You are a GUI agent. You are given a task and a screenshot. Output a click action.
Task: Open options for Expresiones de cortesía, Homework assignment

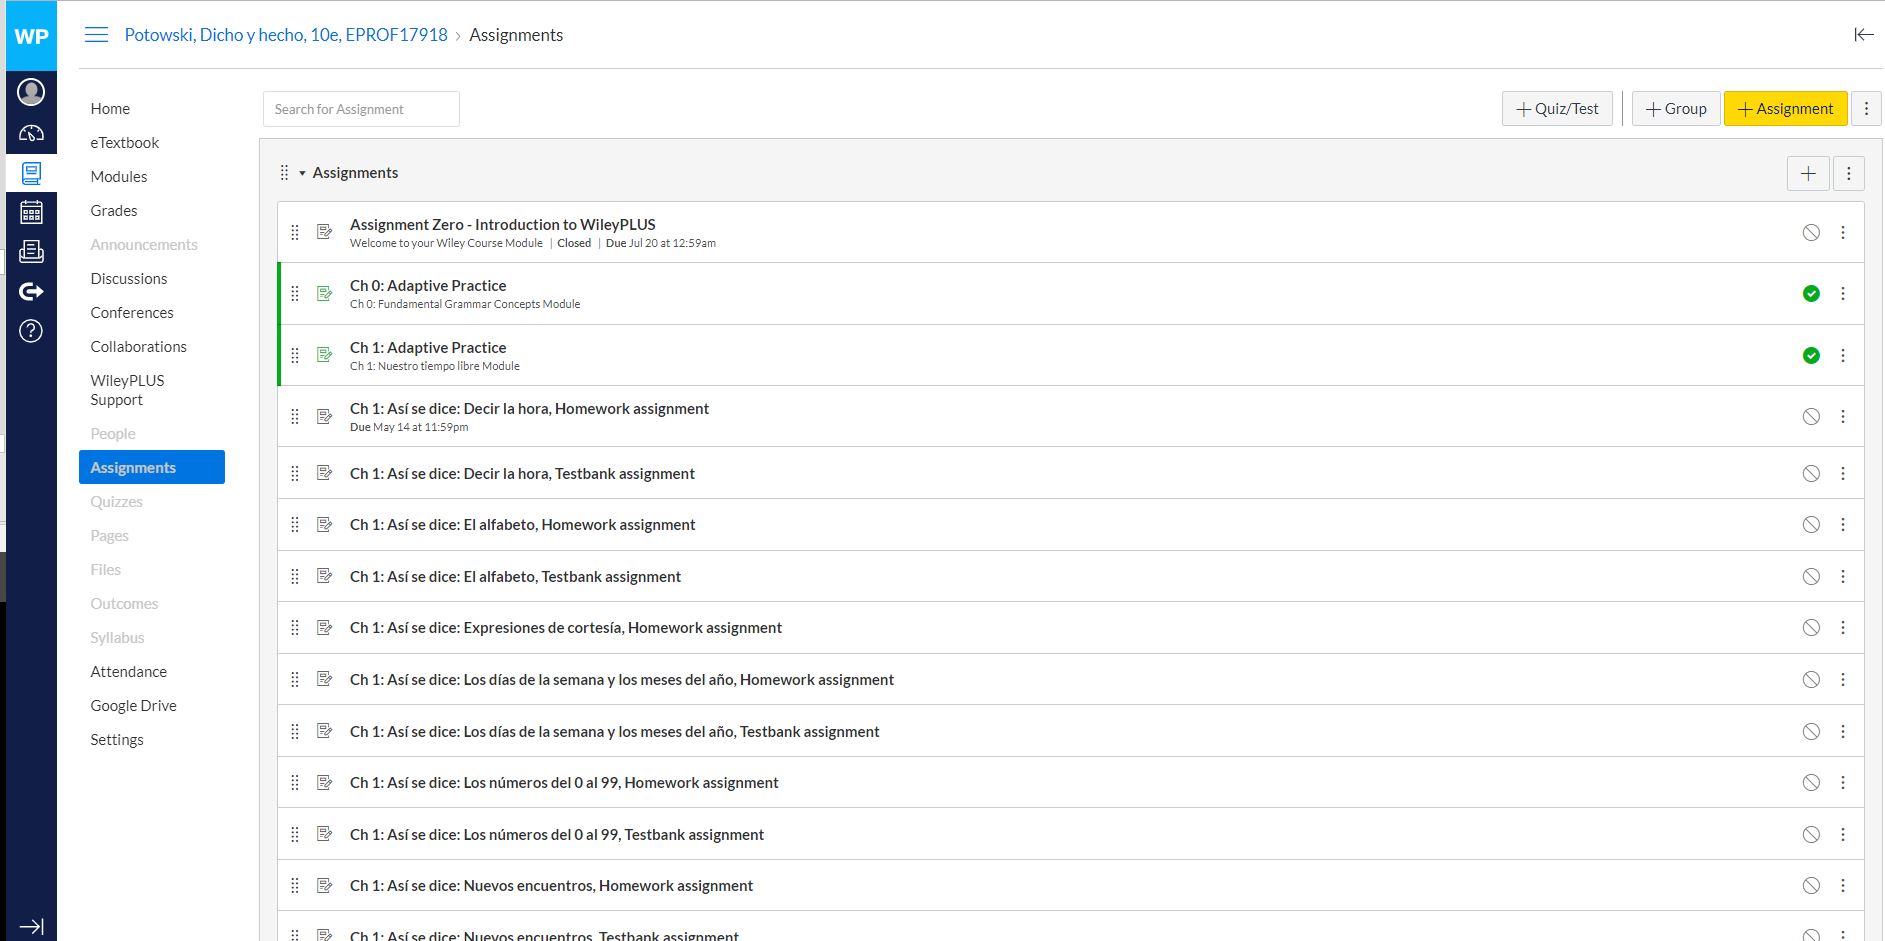tap(1842, 628)
